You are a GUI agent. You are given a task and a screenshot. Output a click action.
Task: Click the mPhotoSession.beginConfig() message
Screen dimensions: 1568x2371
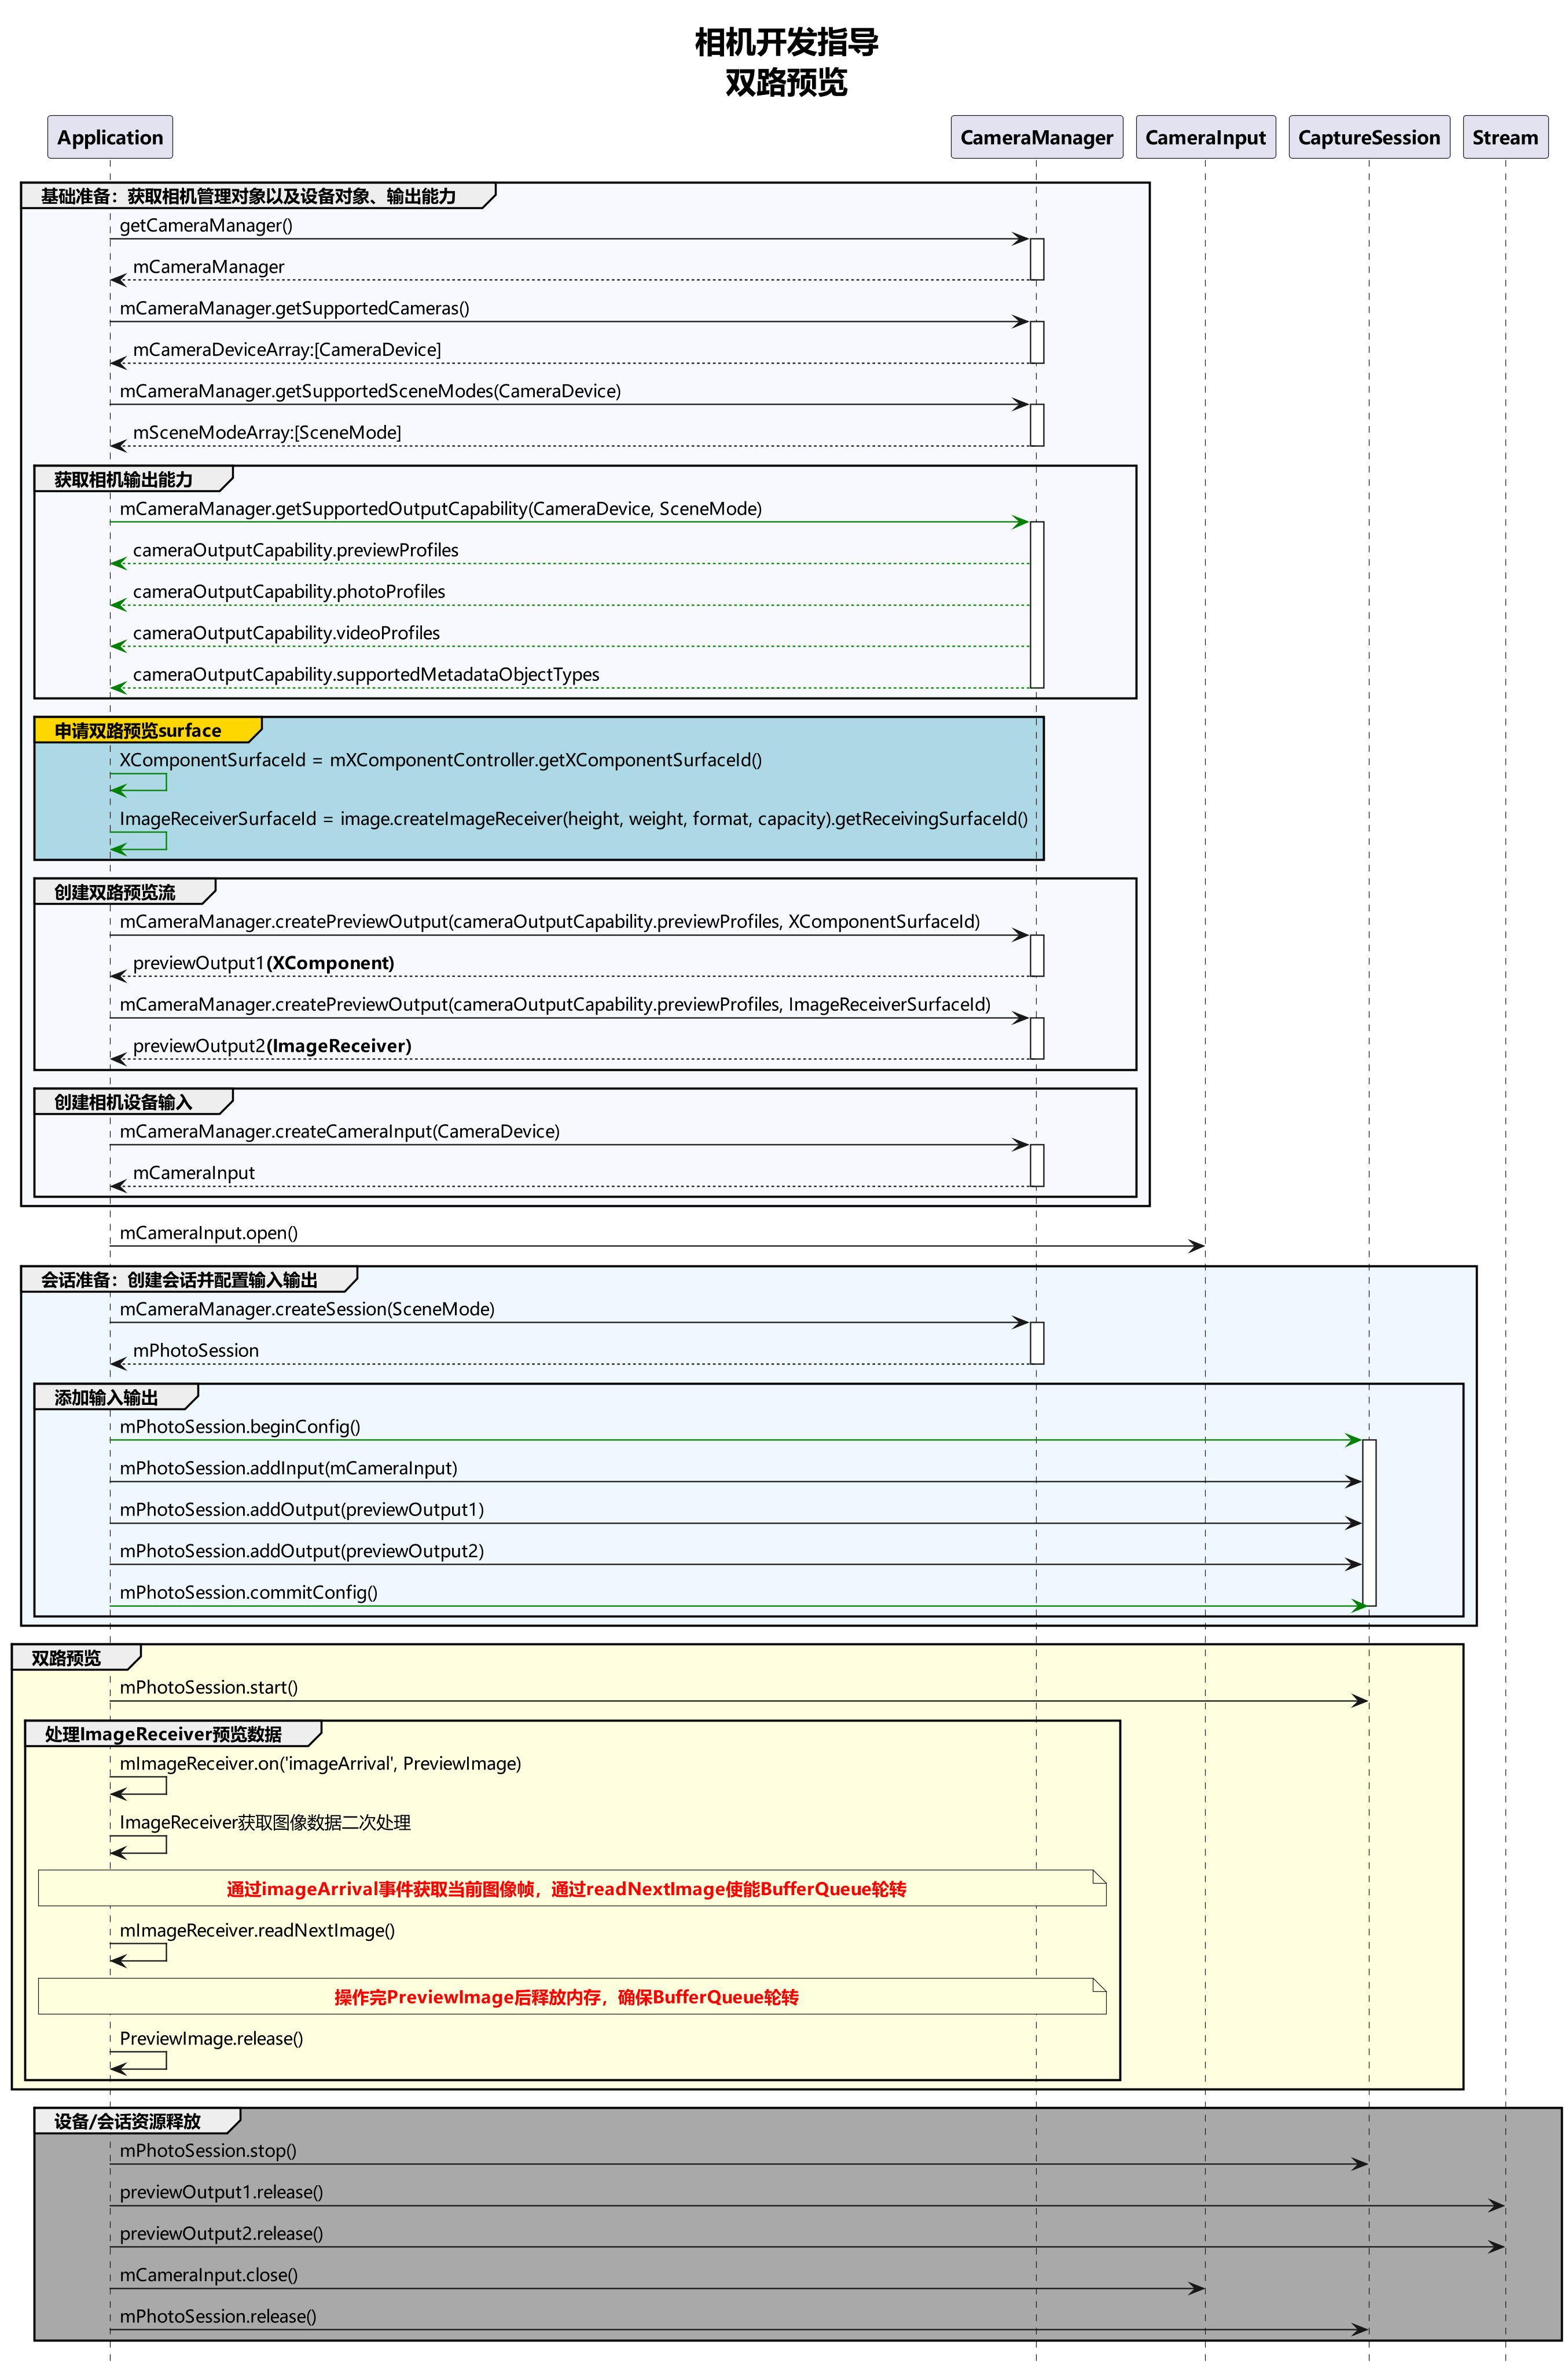tap(240, 1427)
